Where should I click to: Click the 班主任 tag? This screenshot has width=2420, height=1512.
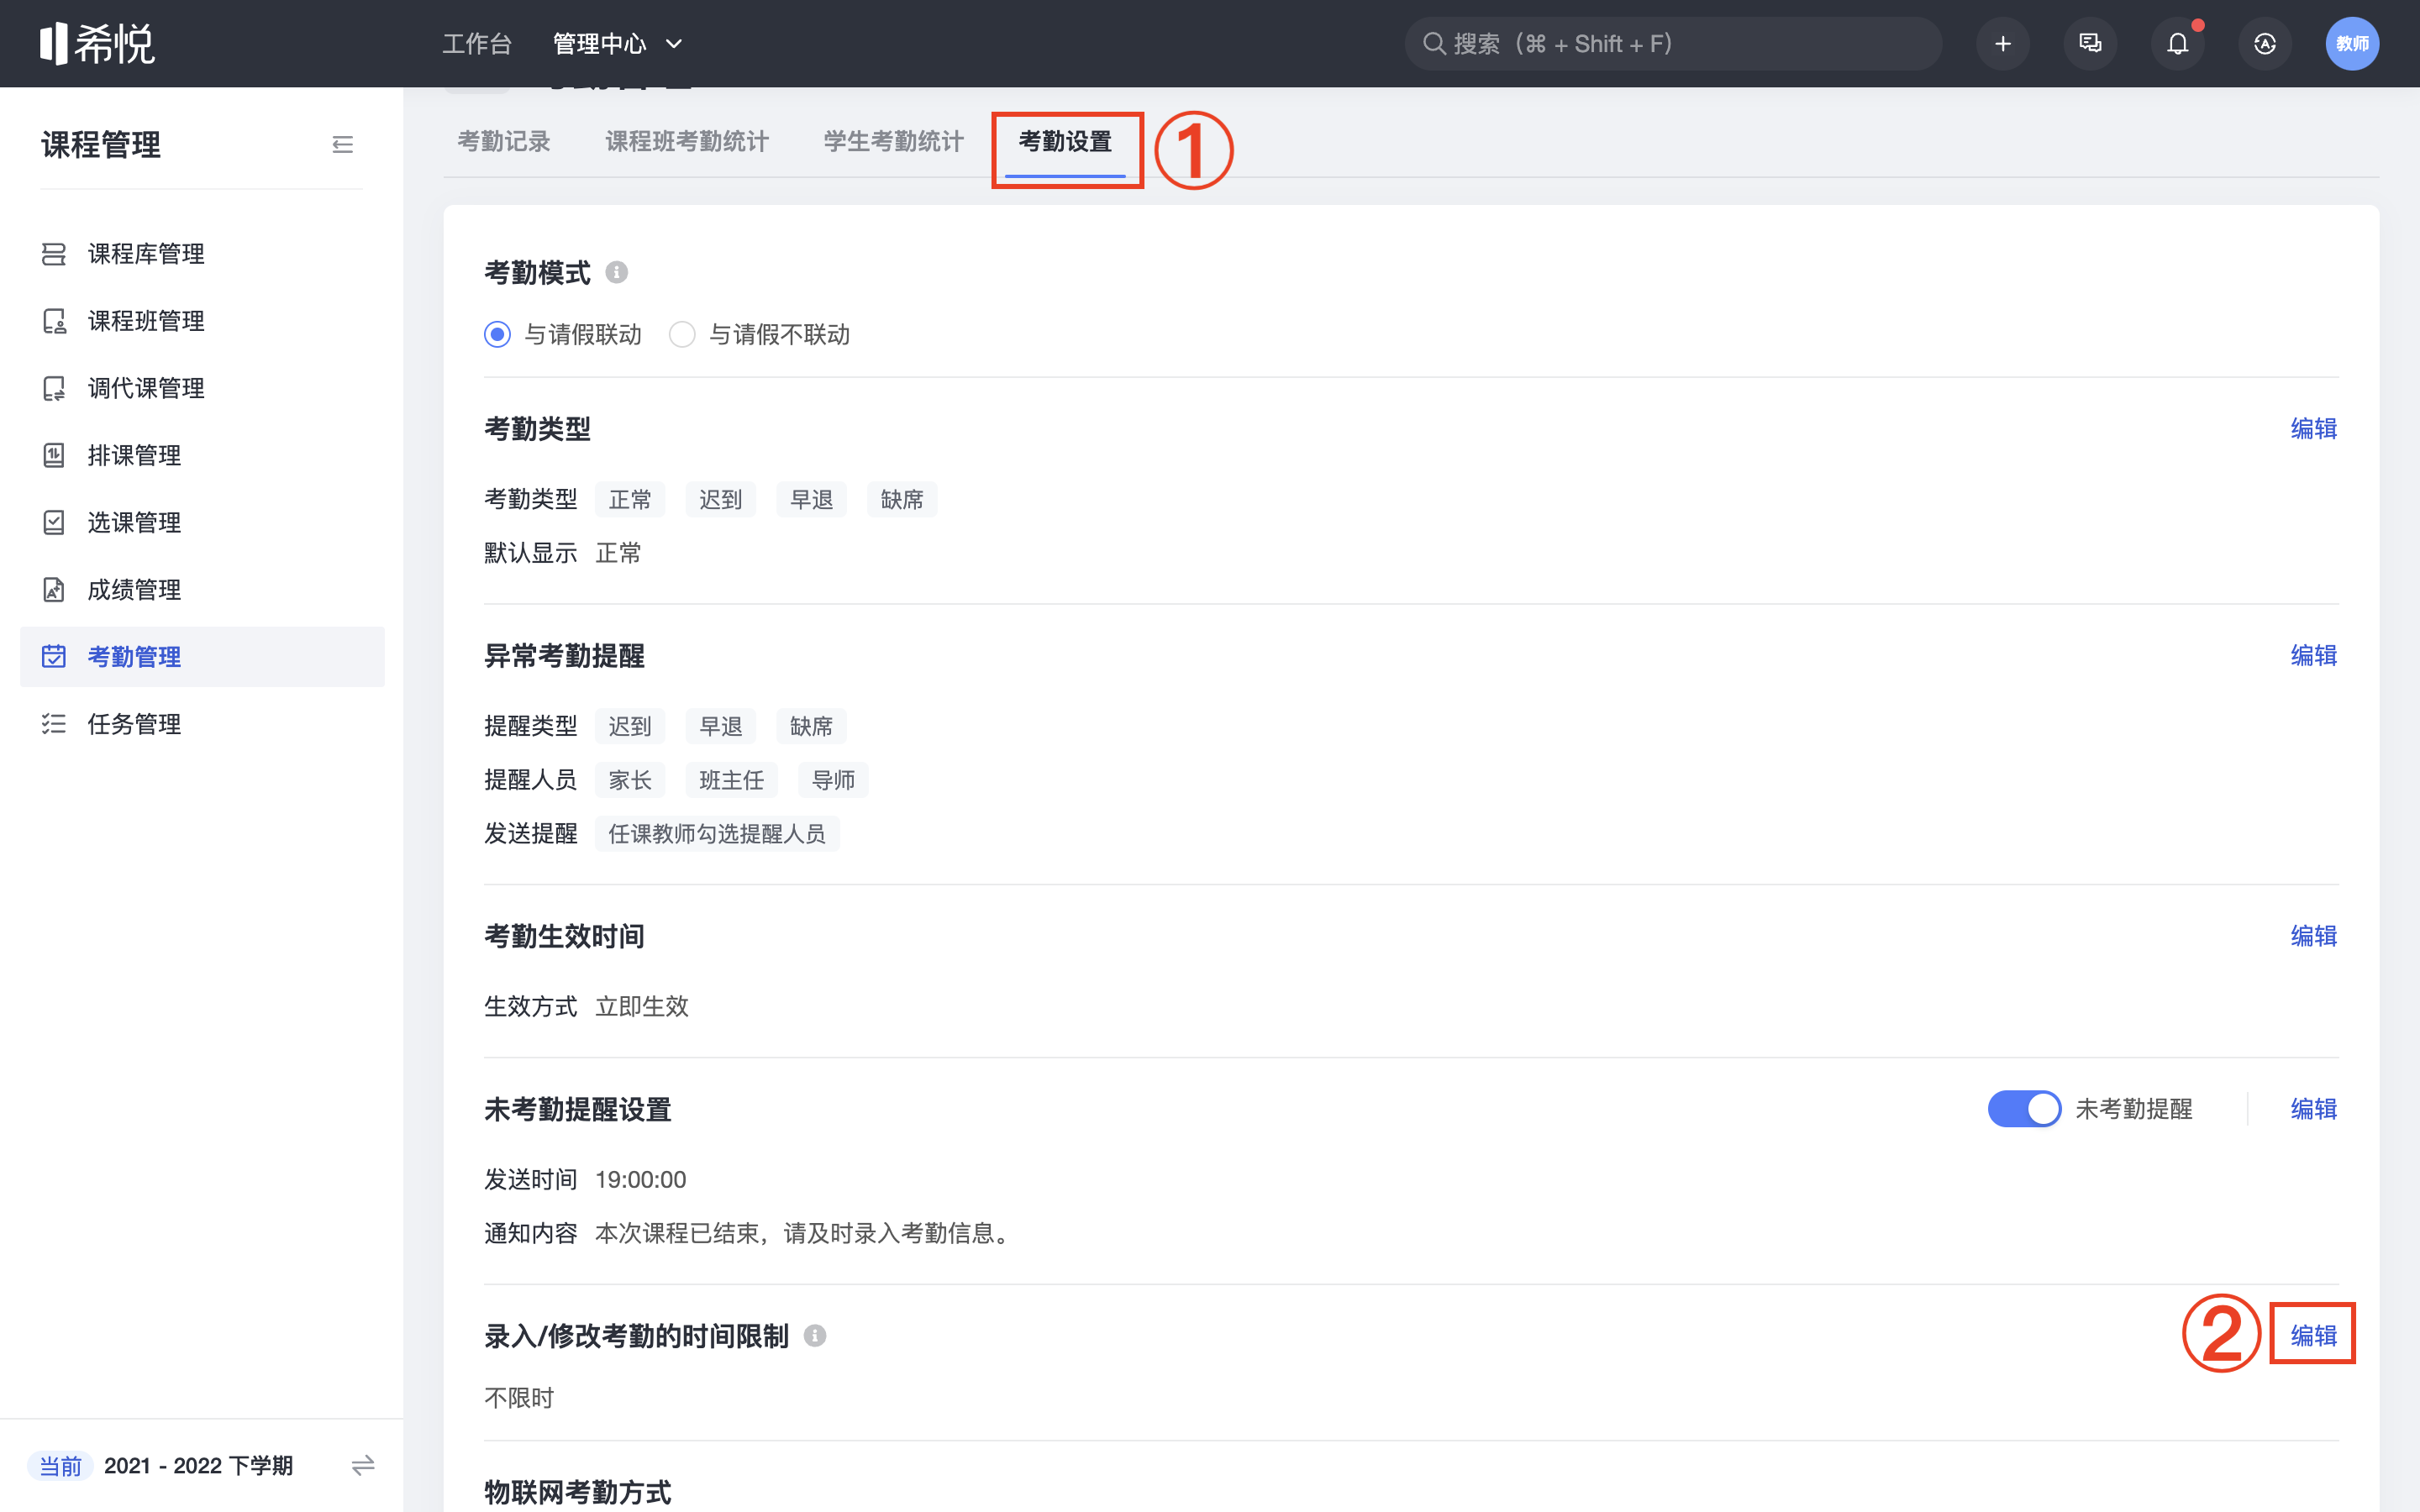pos(732,780)
